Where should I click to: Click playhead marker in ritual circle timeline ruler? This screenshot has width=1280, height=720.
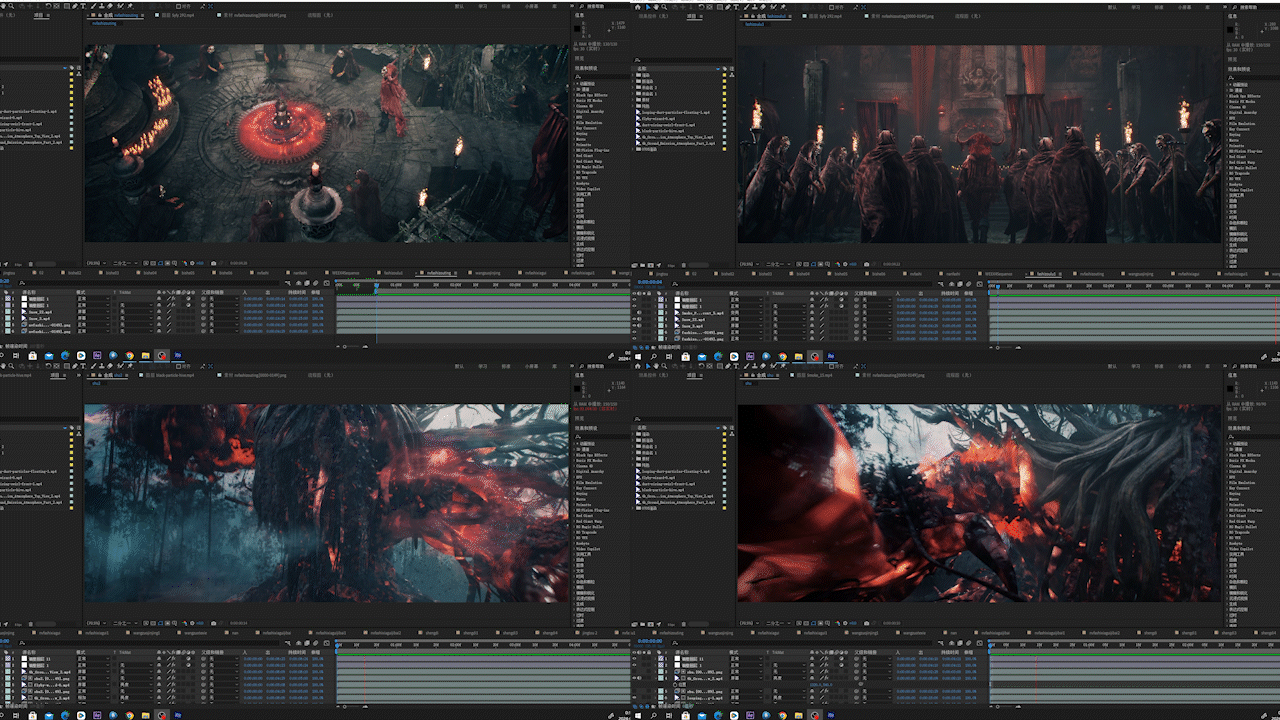pyautogui.click(x=376, y=285)
